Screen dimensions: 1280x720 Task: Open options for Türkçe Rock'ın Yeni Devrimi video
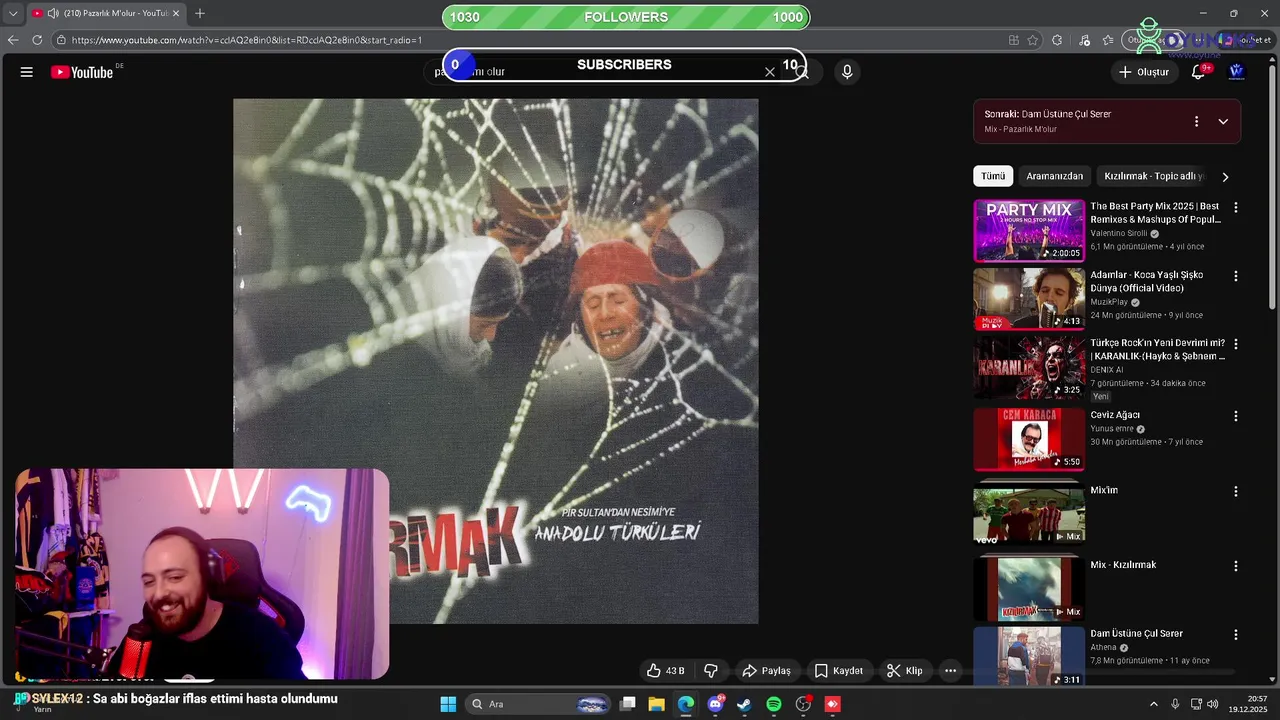pyautogui.click(x=1236, y=344)
